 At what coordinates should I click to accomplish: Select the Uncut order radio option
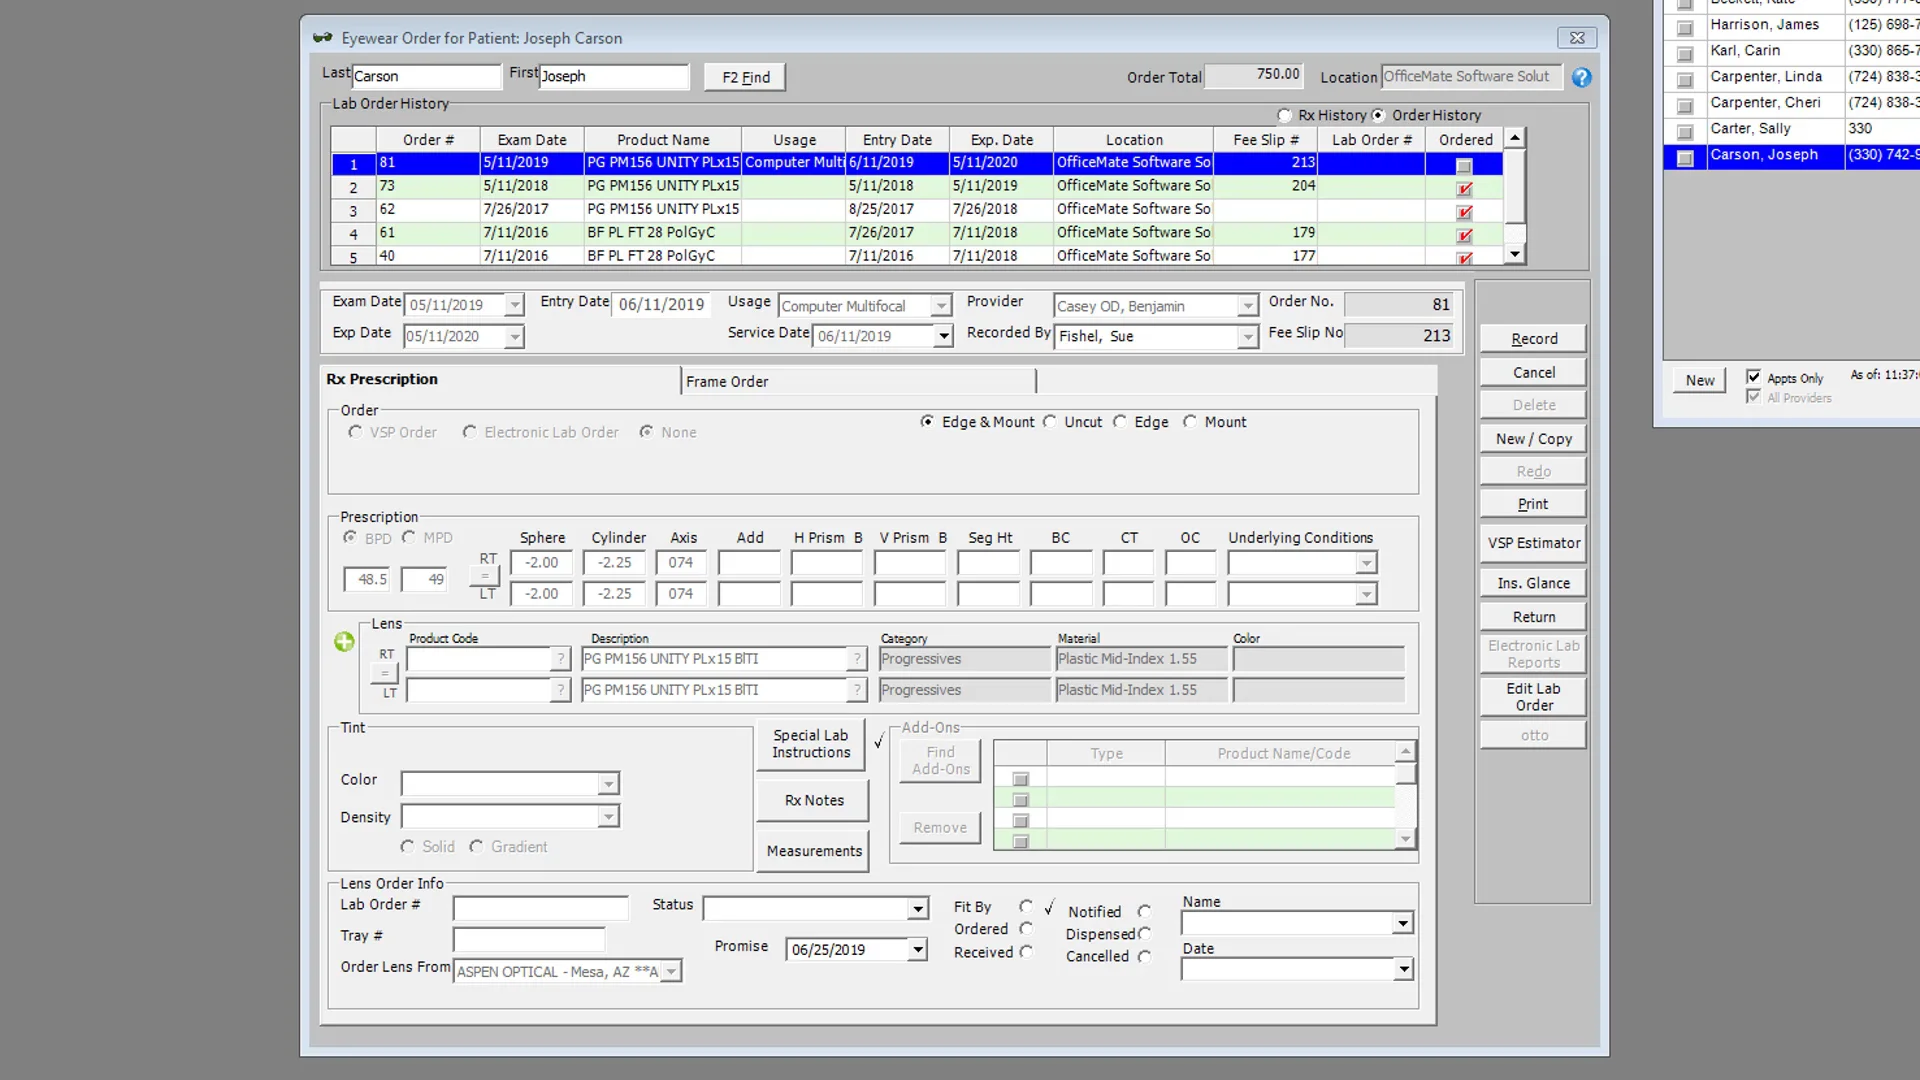pos(1050,422)
